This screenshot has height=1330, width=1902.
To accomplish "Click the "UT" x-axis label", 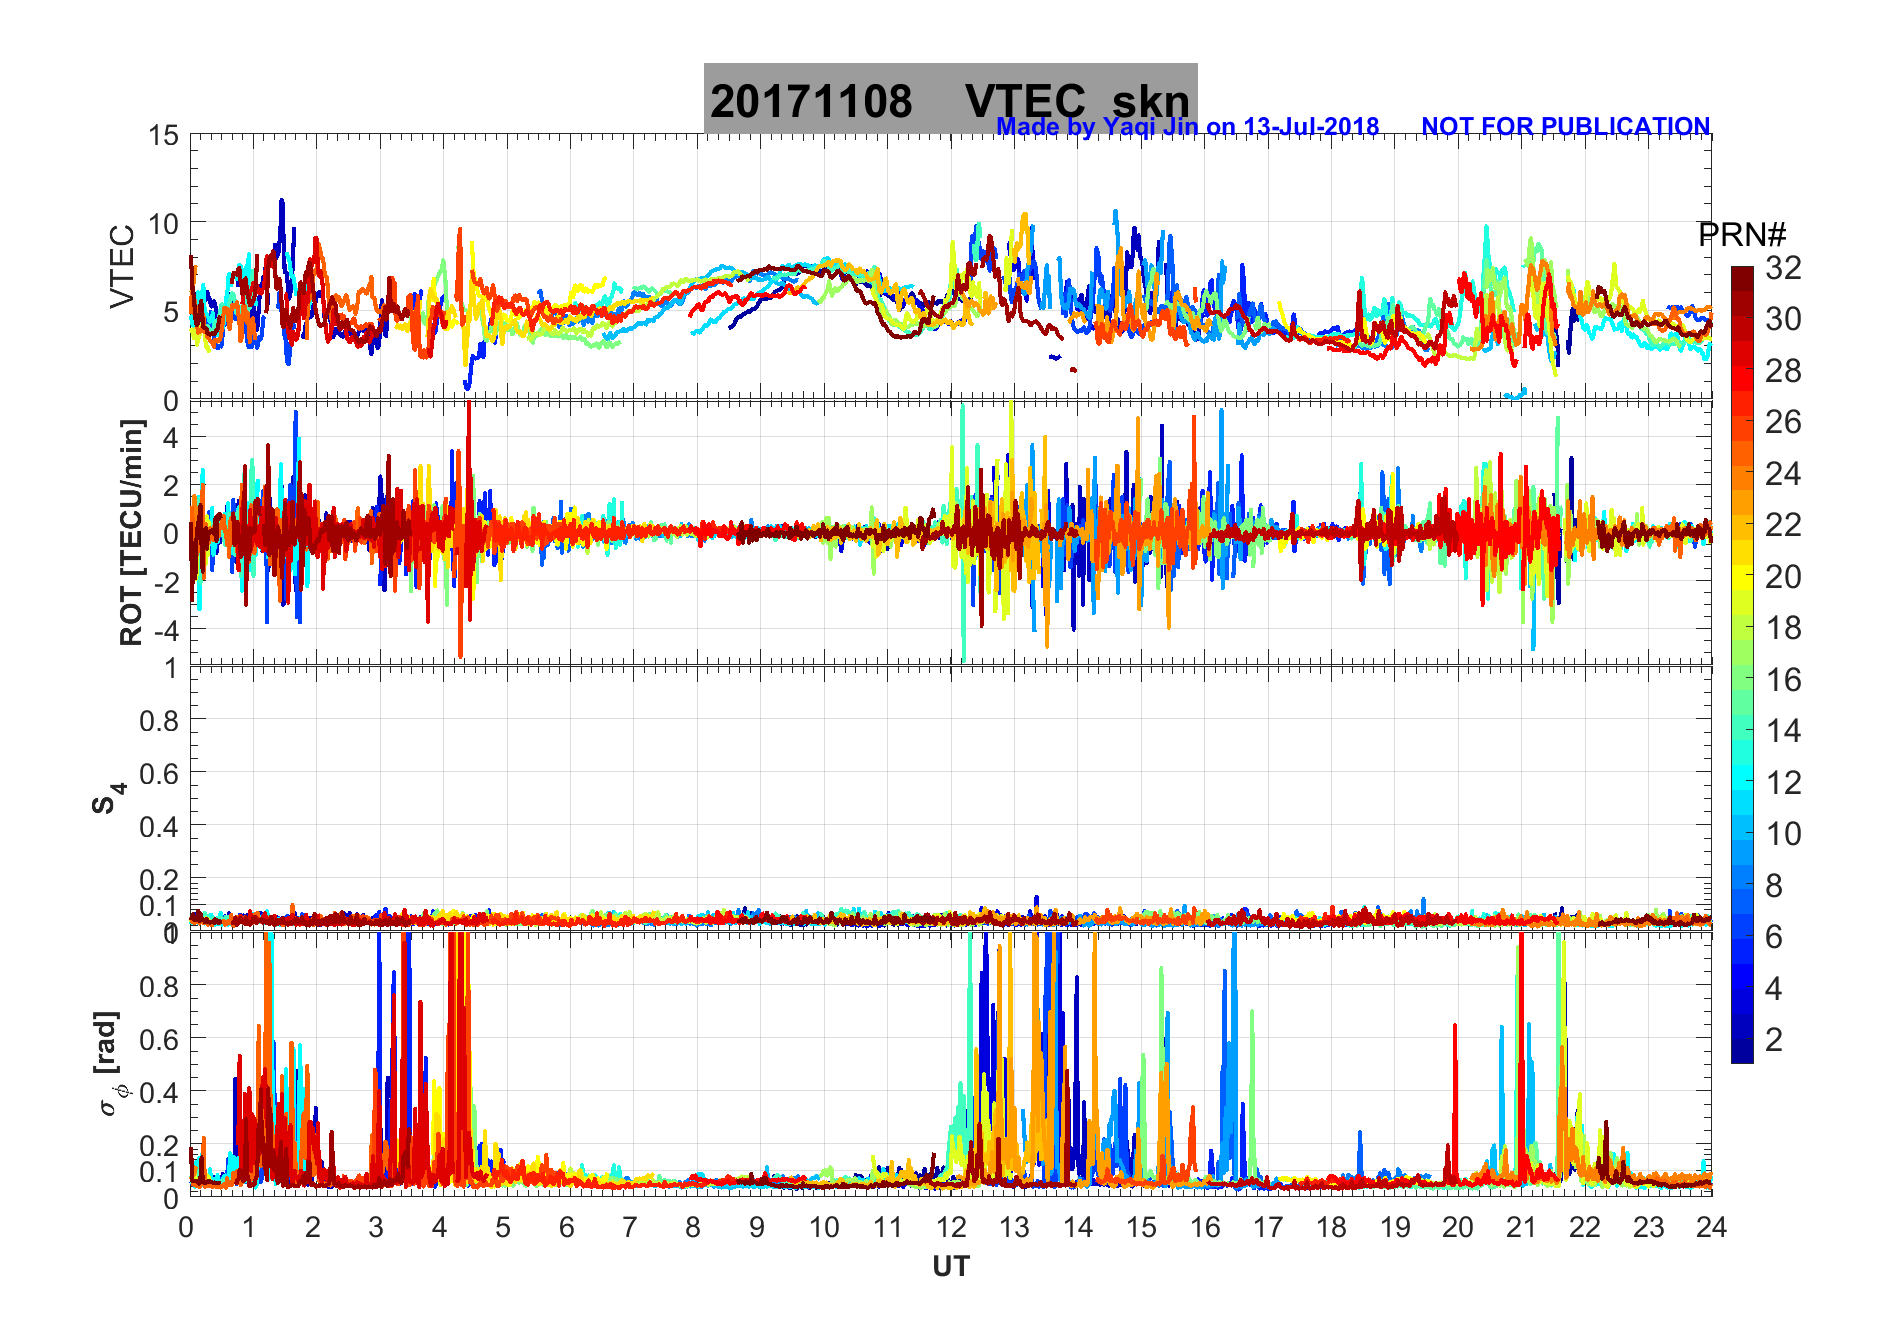I will (951, 1267).
